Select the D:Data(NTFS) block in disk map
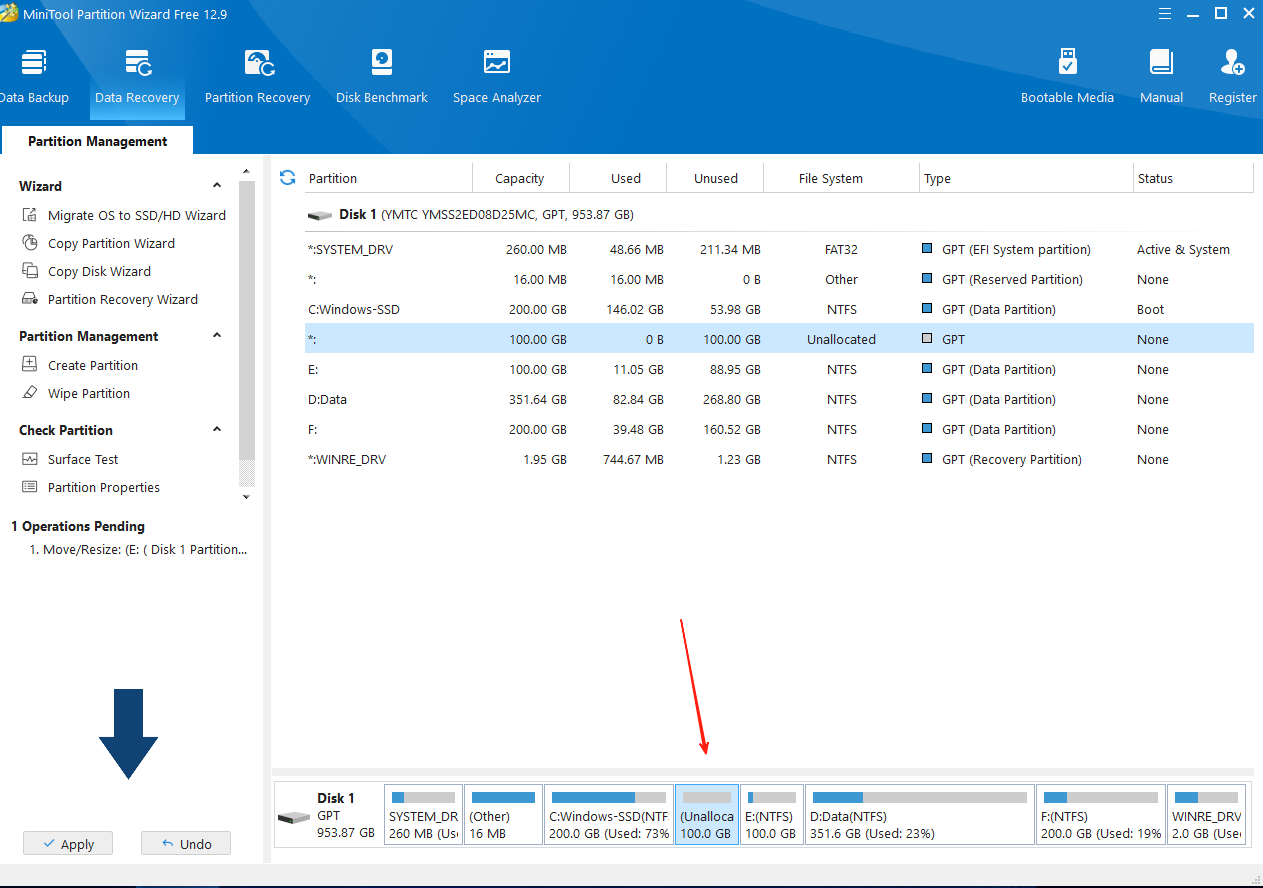The image size is (1263, 888). [920, 815]
